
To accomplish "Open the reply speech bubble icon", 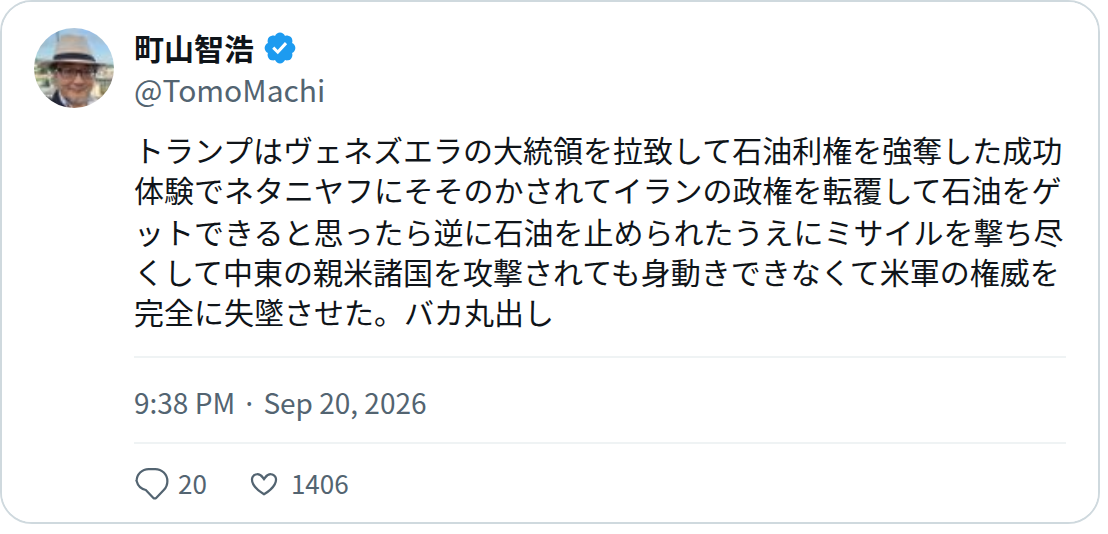I will [x=151, y=485].
